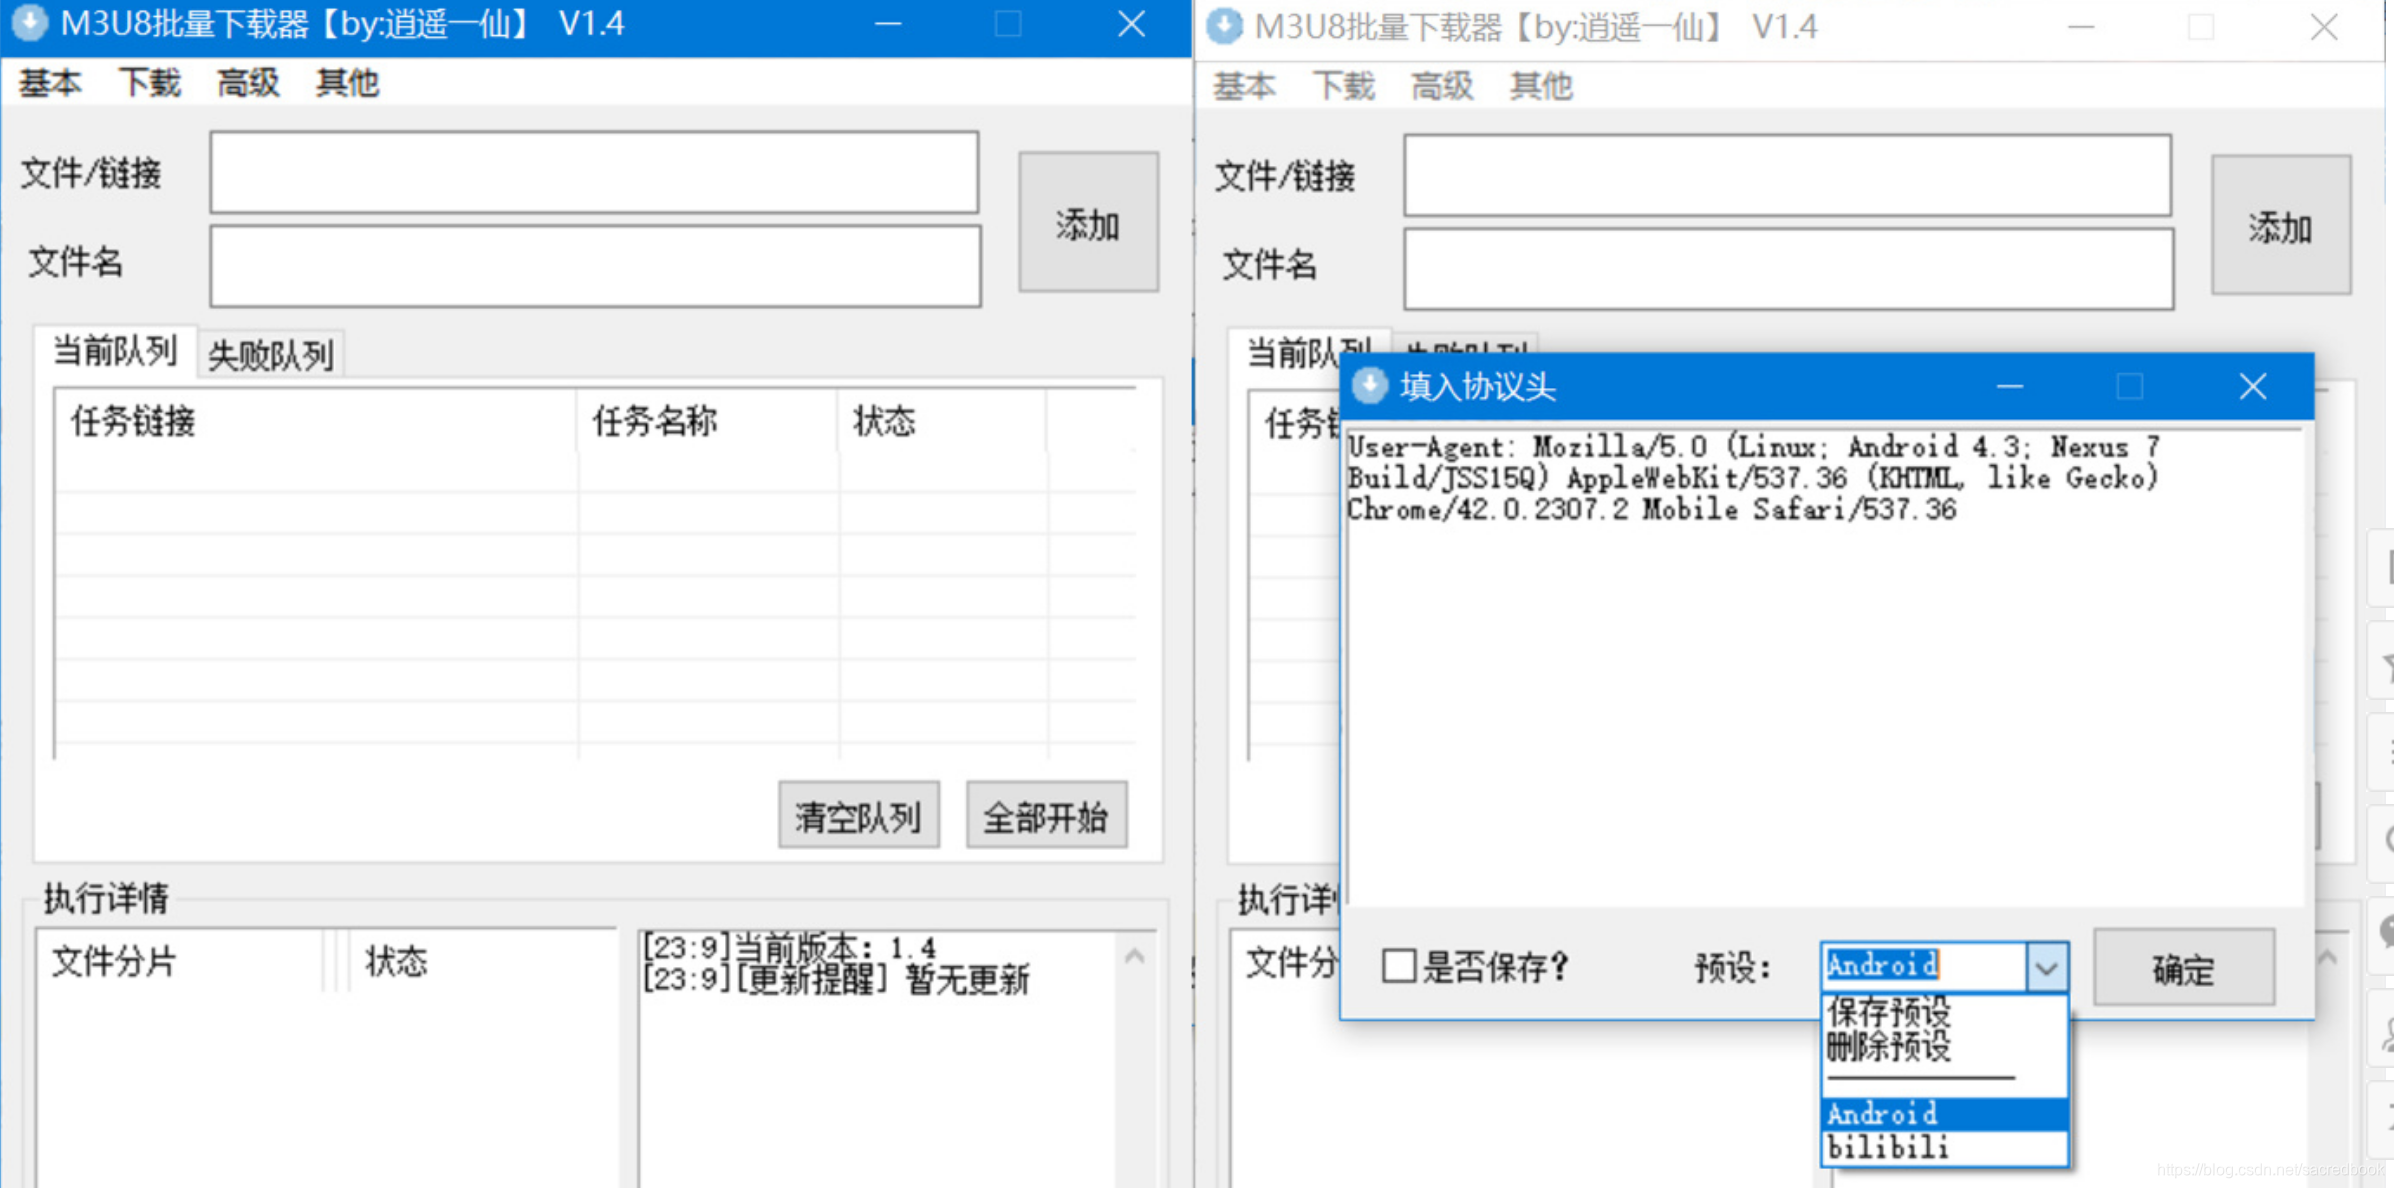The image size is (2394, 1188).
Task: Switch to the 失败队列 tab in the left window
Action: pyautogui.click(x=270, y=354)
